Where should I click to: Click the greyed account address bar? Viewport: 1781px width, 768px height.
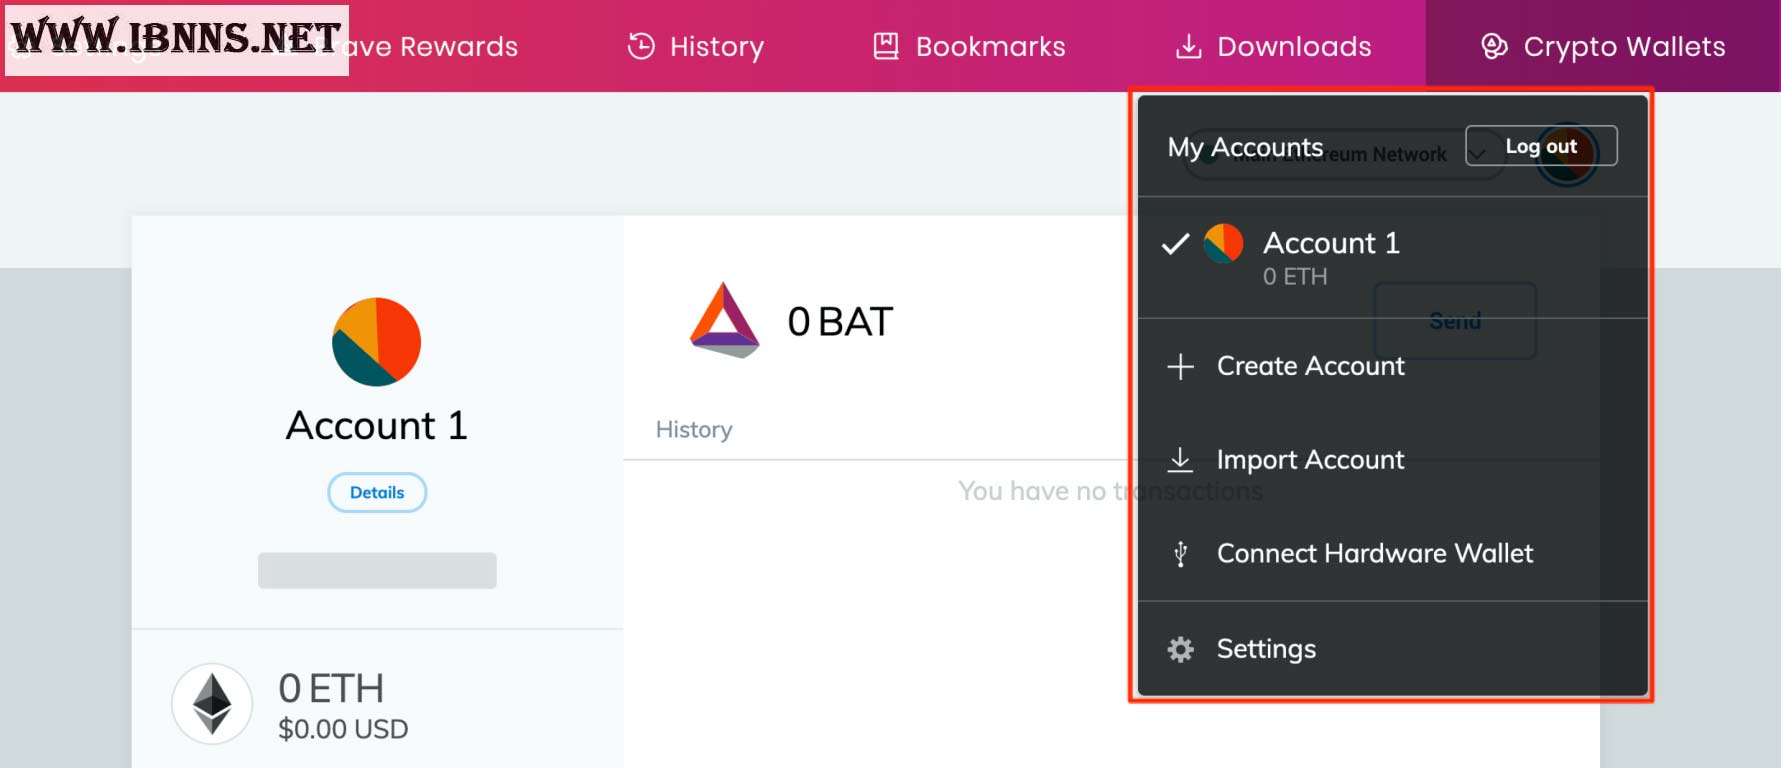point(377,570)
